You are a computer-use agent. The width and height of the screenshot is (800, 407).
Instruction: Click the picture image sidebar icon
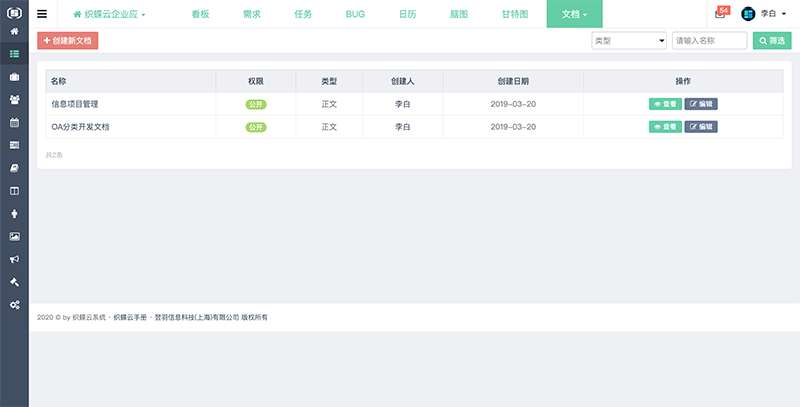point(14,236)
